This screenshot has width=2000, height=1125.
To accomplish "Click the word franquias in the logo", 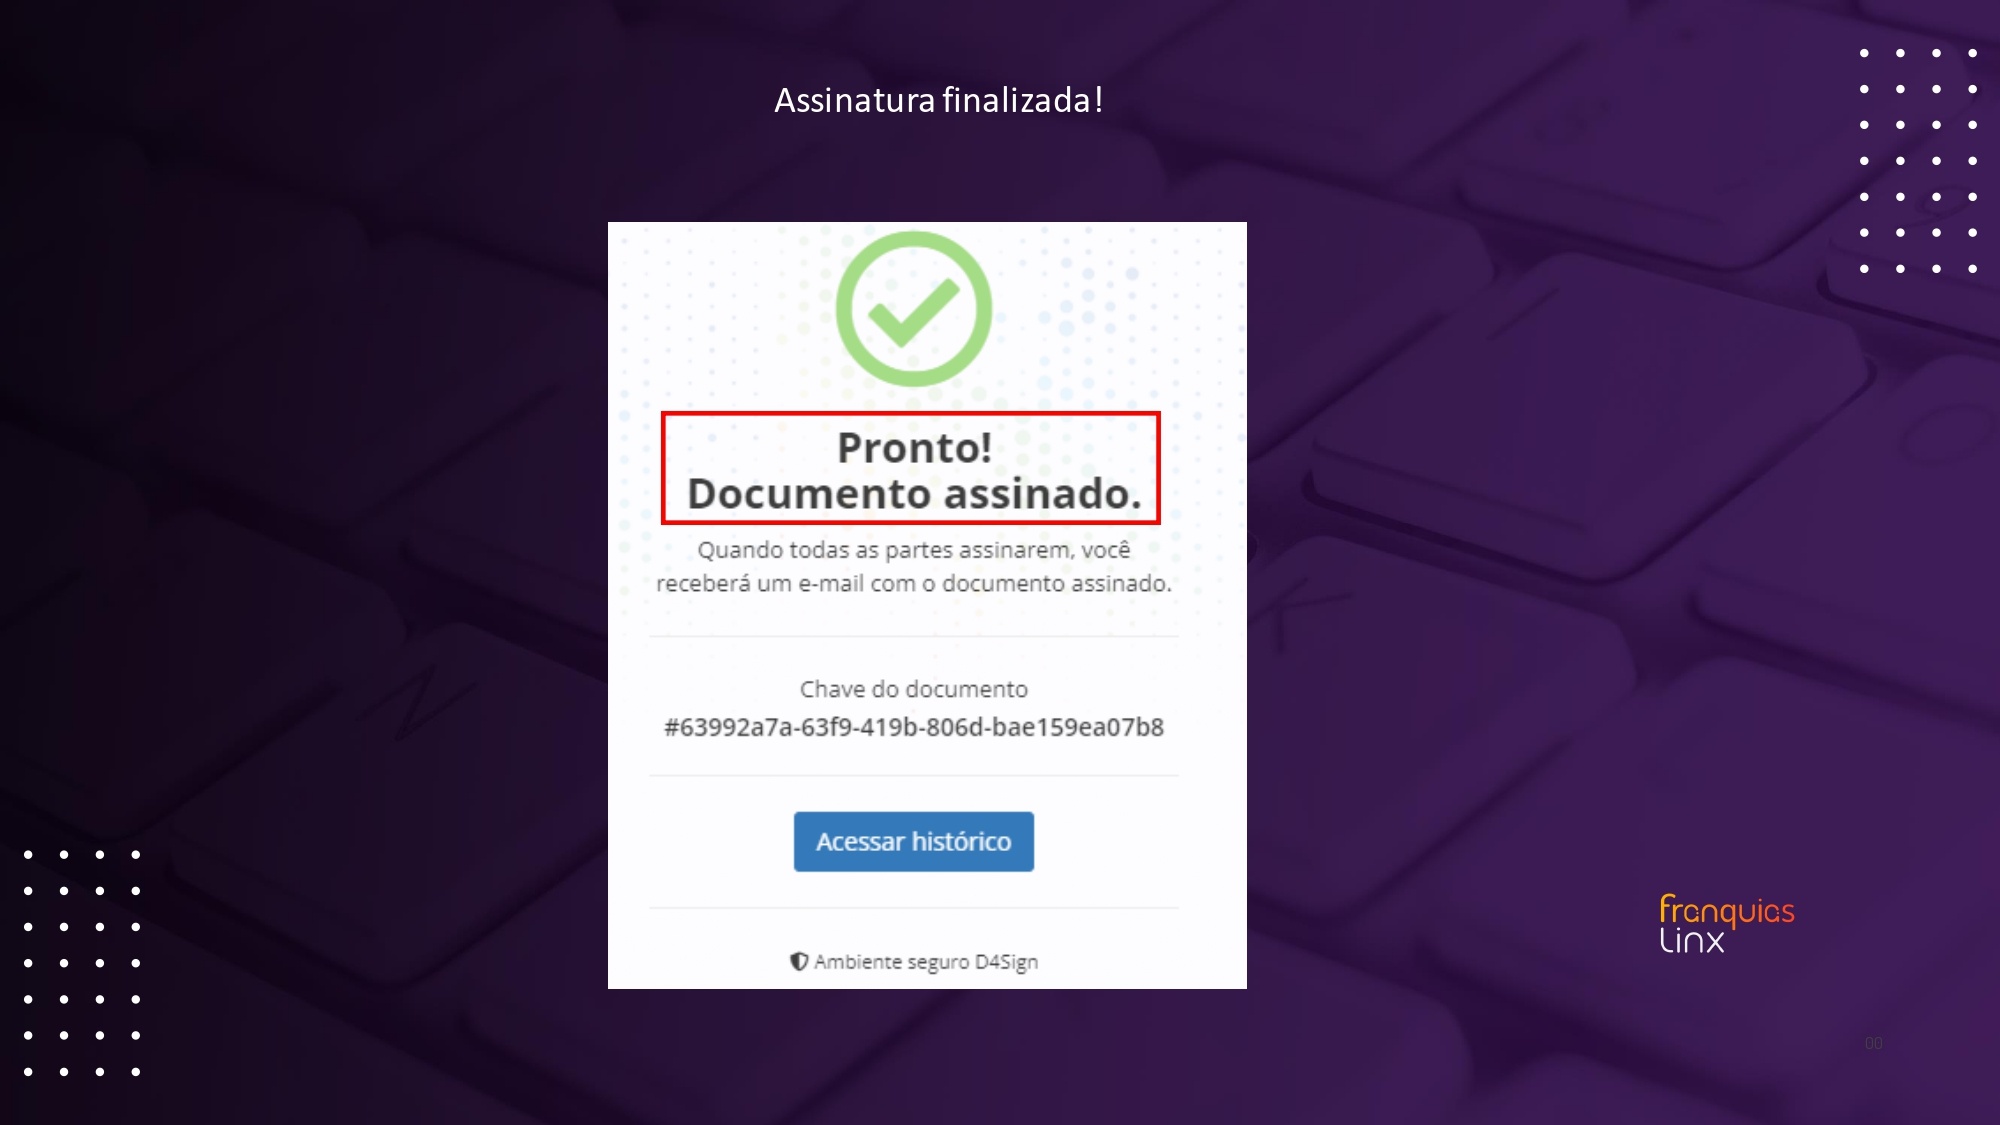I will 1727,910.
